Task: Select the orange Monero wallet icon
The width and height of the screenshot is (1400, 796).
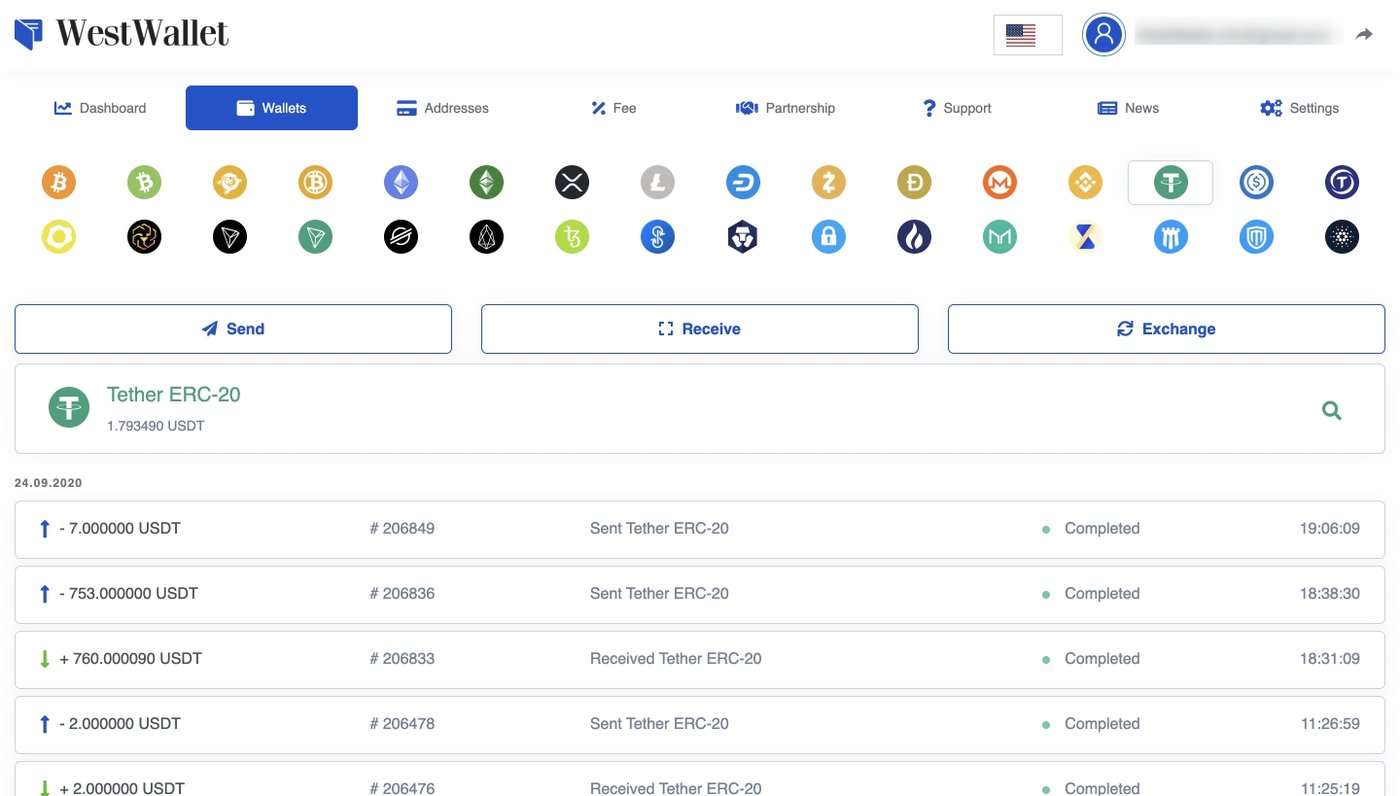Action: (x=999, y=183)
